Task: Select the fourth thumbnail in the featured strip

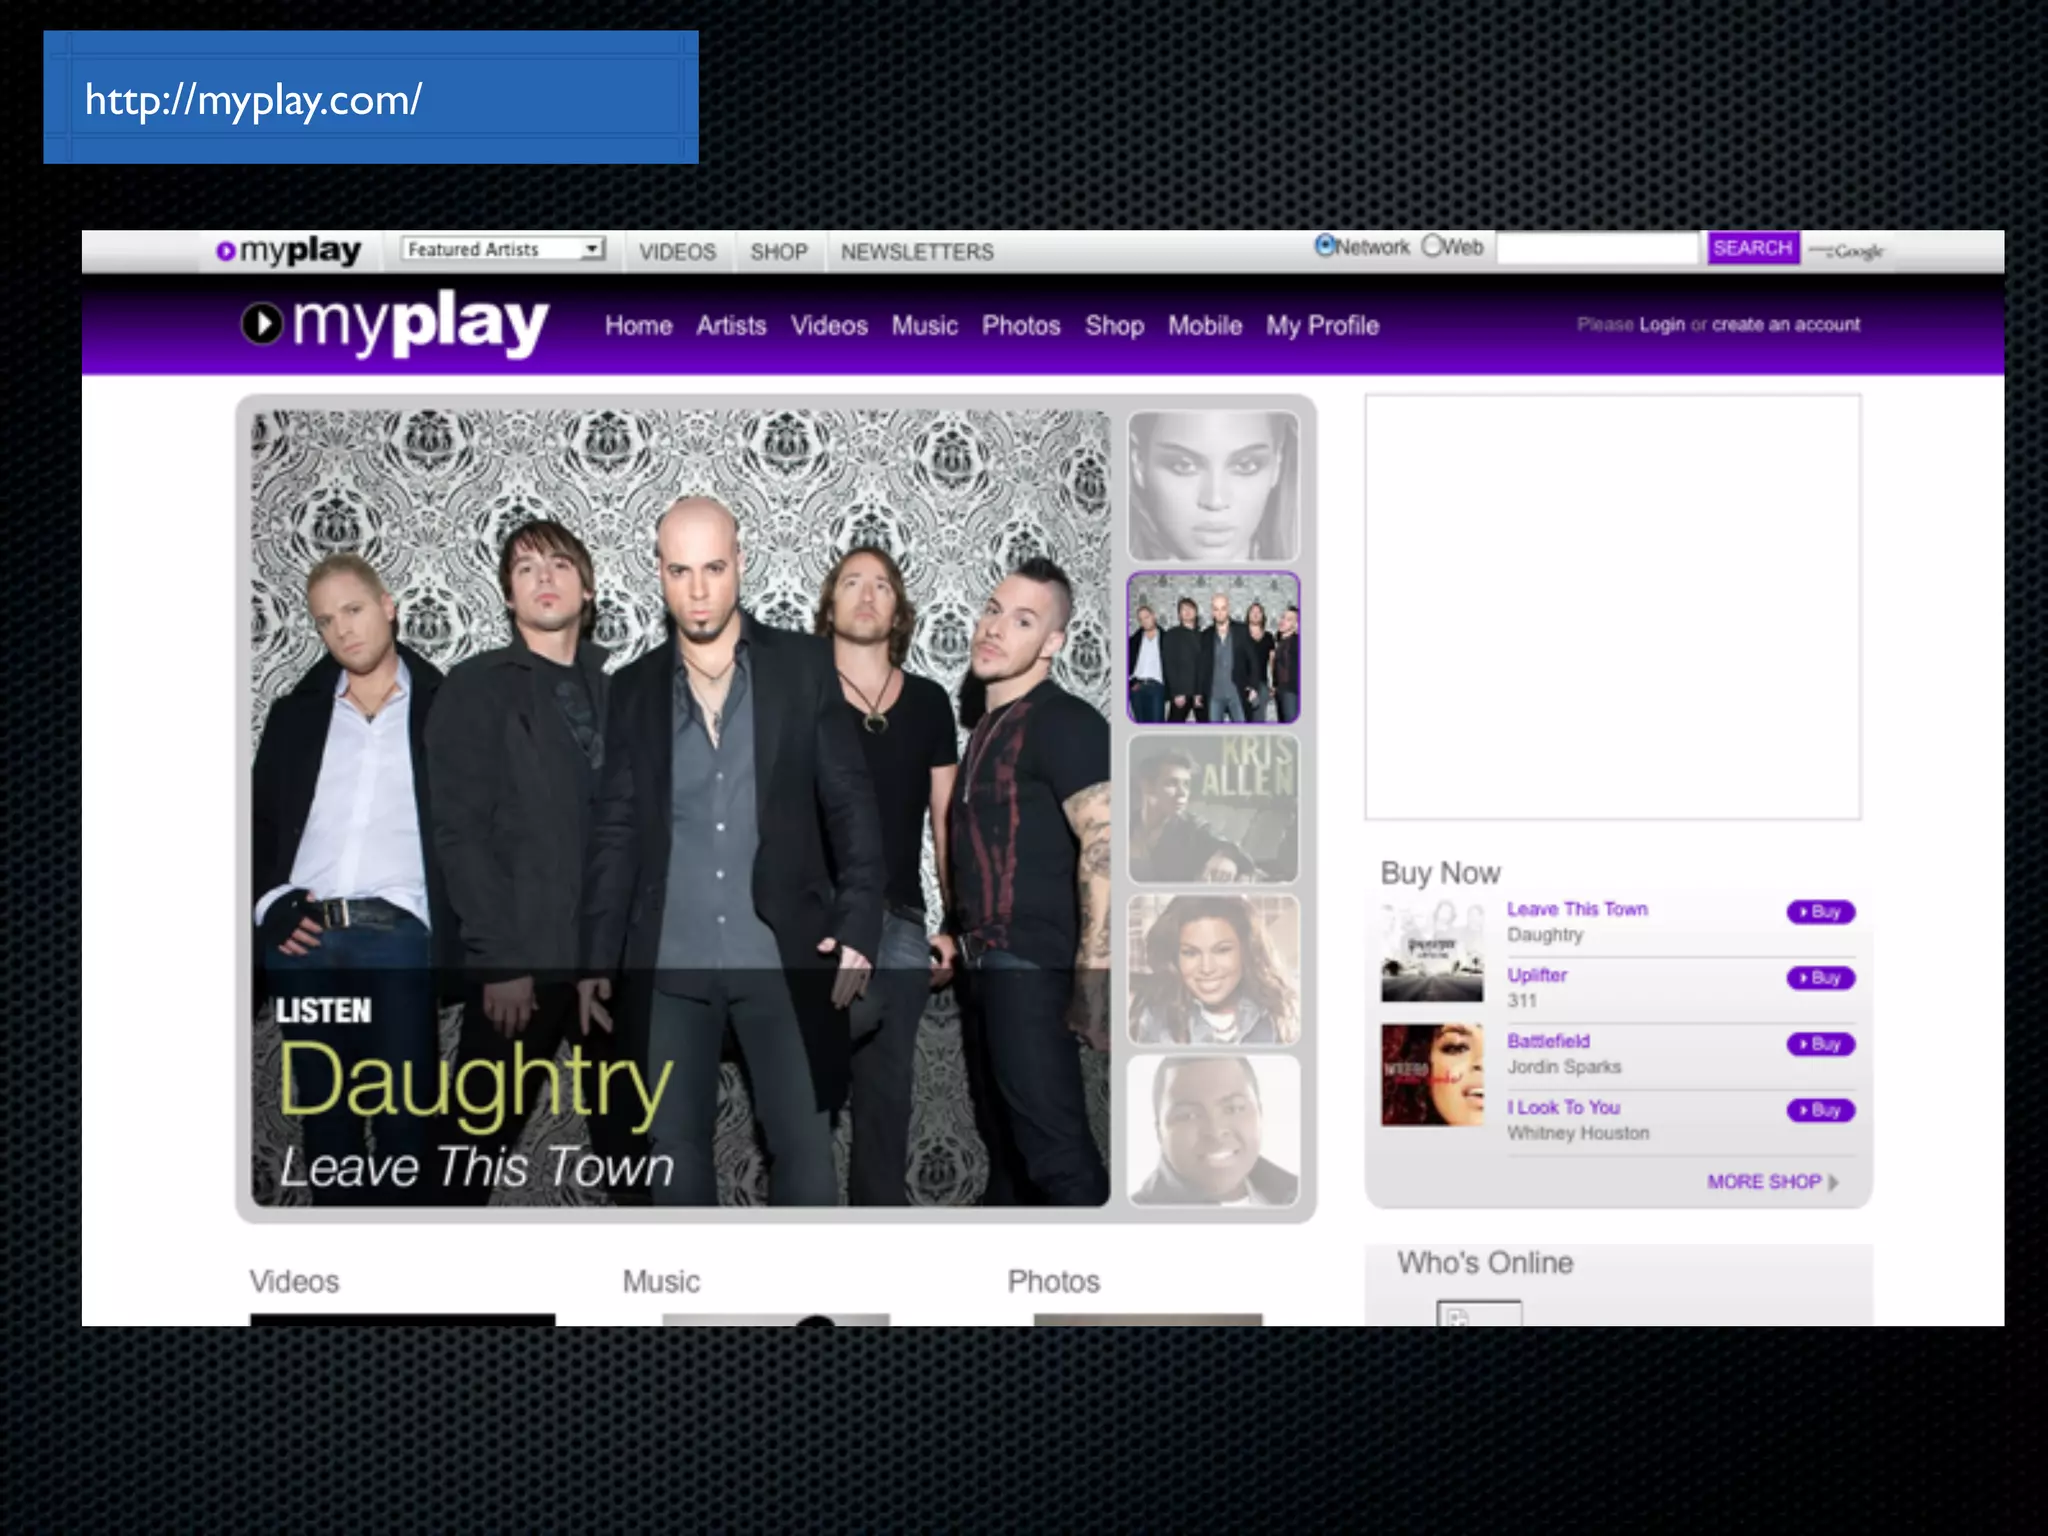Action: pyautogui.click(x=1214, y=970)
